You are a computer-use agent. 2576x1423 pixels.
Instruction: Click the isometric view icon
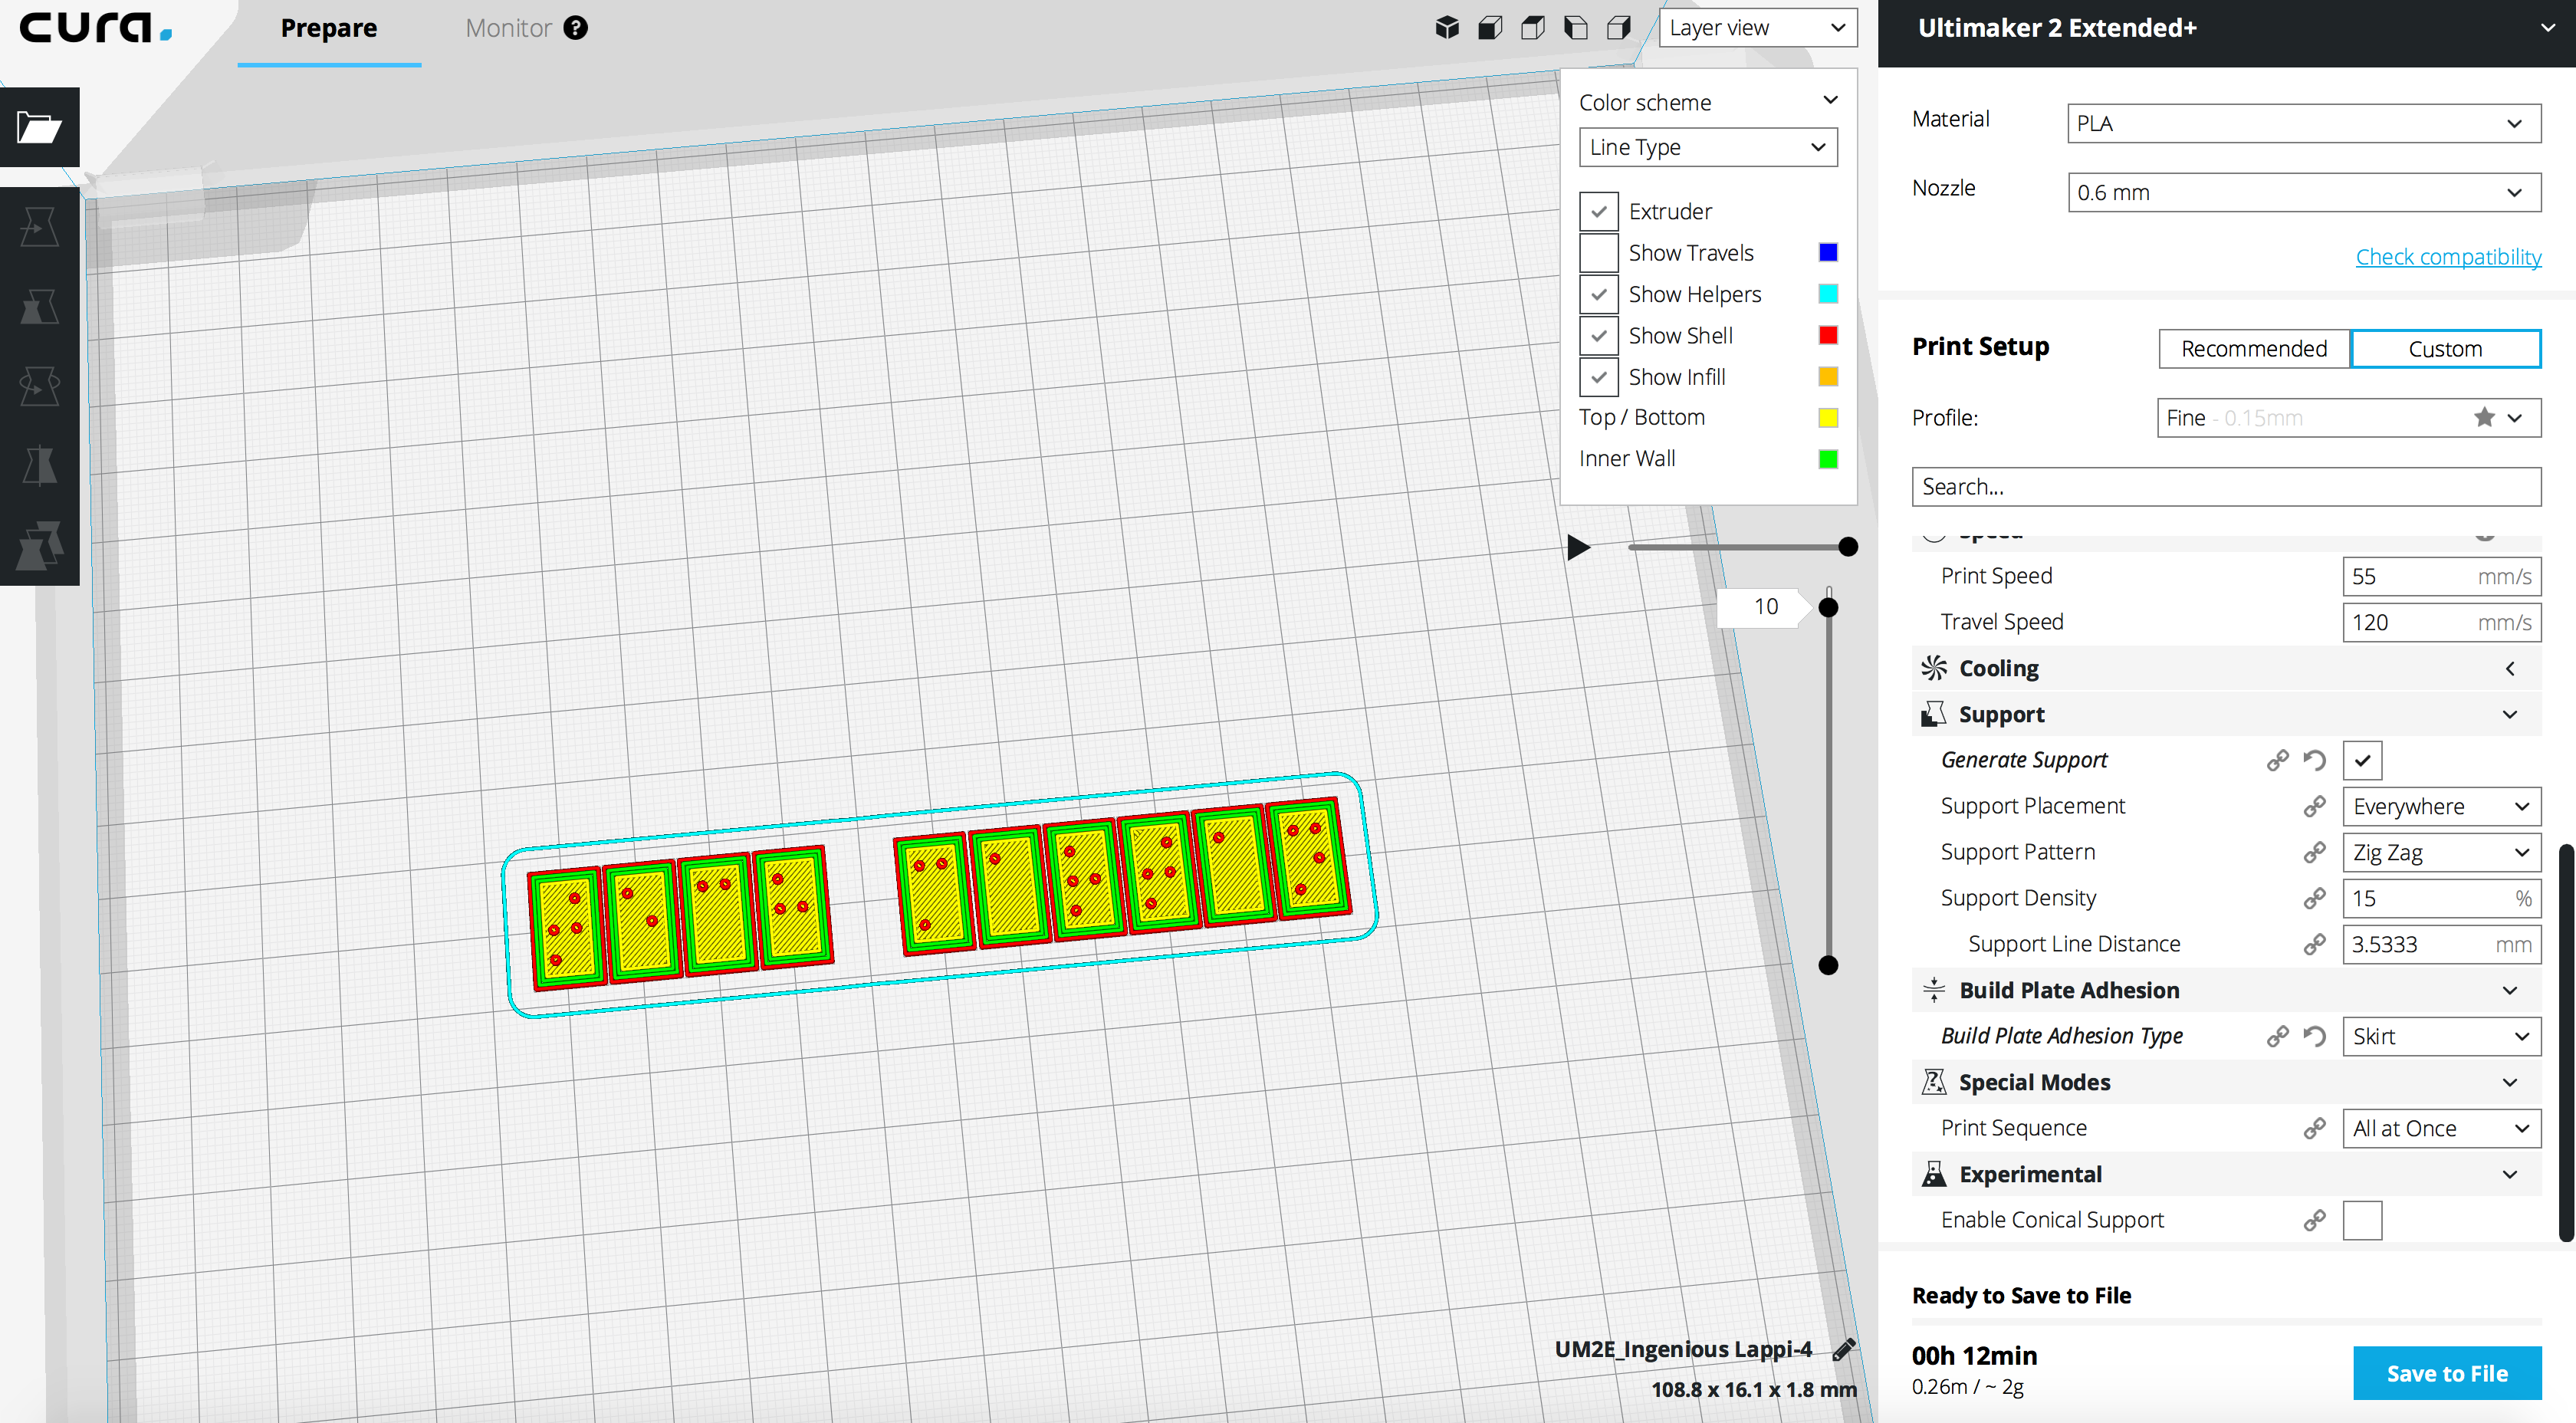[x=1447, y=26]
